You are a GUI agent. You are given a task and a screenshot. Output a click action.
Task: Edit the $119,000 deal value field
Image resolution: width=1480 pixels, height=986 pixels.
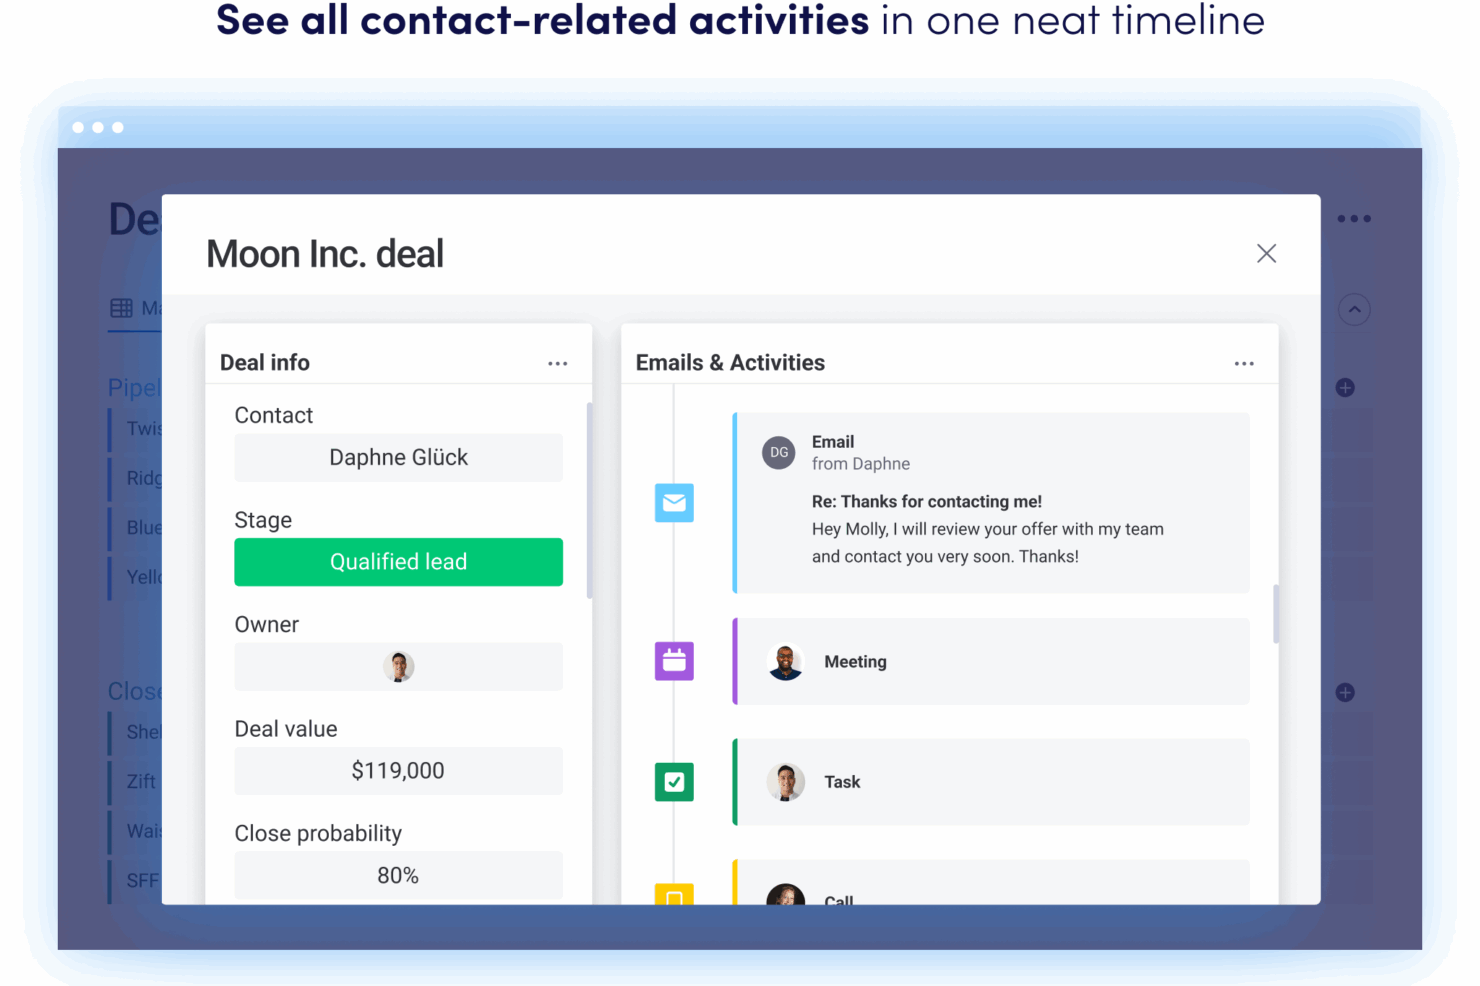[x=398, y=771]
